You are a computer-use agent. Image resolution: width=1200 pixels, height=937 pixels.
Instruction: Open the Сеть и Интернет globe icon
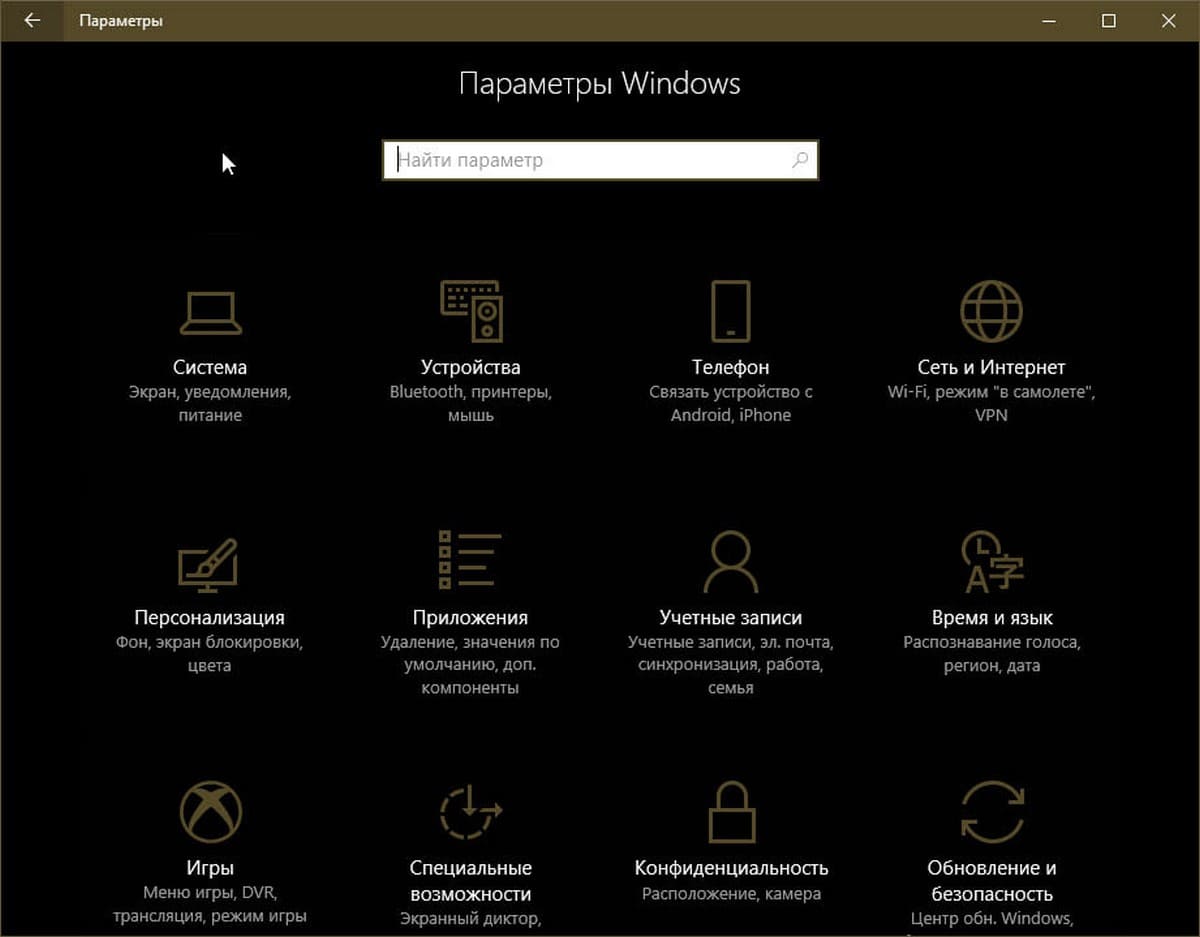click(x=991, y=311)
